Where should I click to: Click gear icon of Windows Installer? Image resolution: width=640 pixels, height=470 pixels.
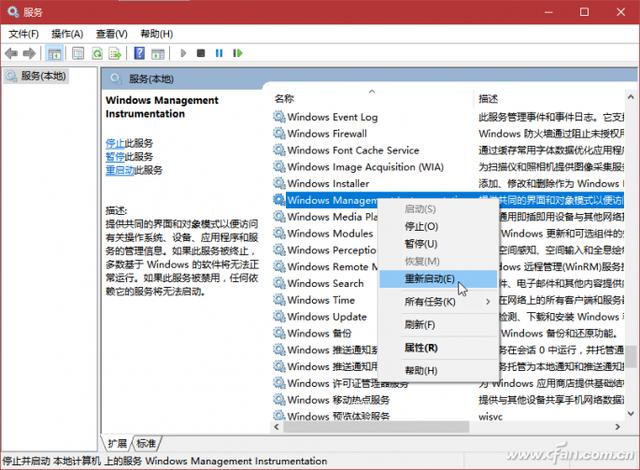coord(279,184)
